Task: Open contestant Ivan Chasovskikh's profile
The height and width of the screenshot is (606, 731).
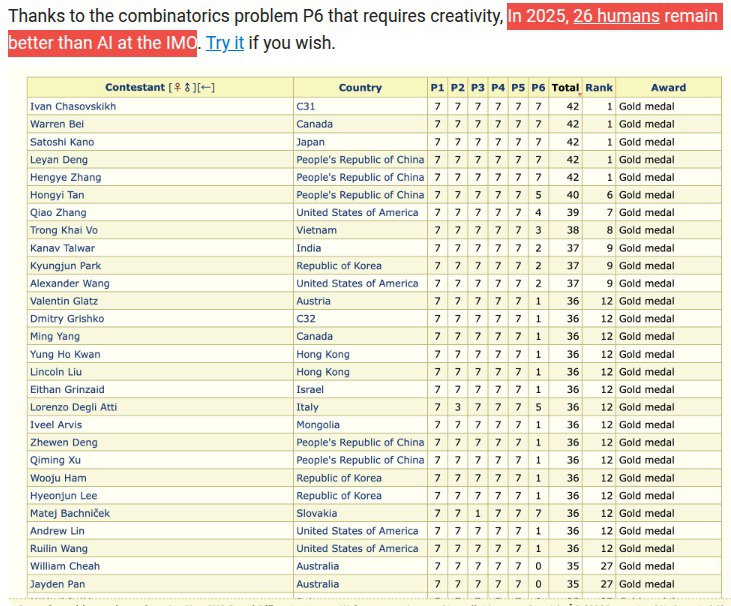Action: pos(66,106)
